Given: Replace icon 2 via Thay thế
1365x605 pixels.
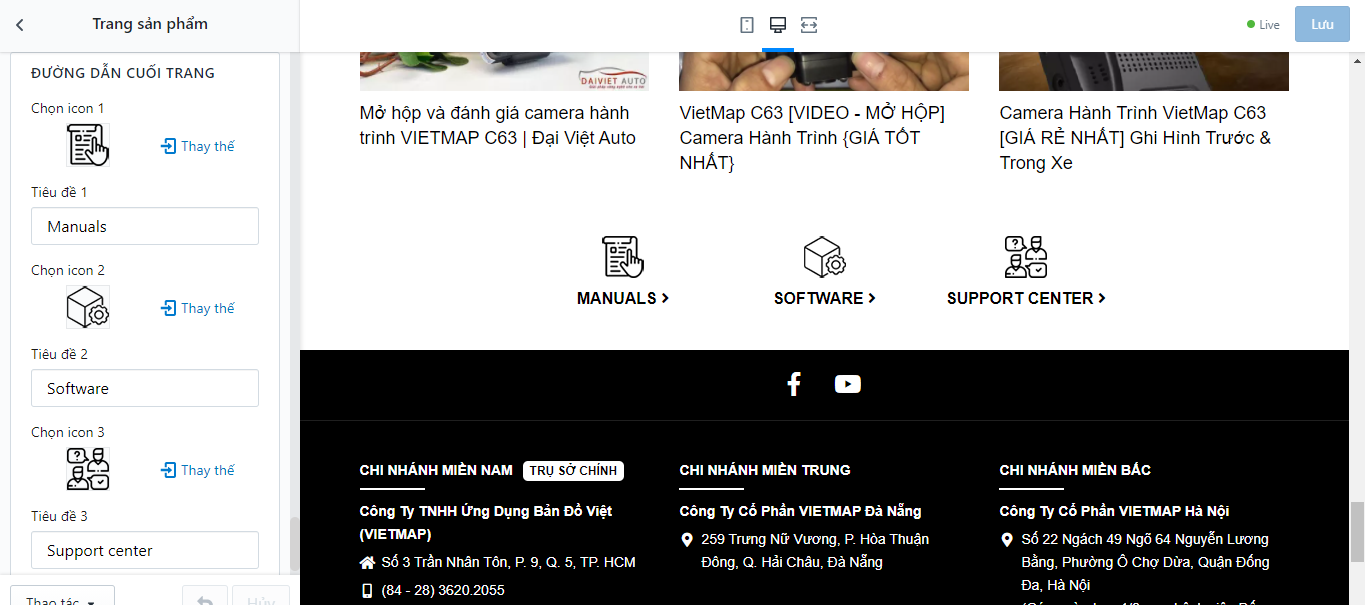Looking at the screenshot, I should coord(197,308).
